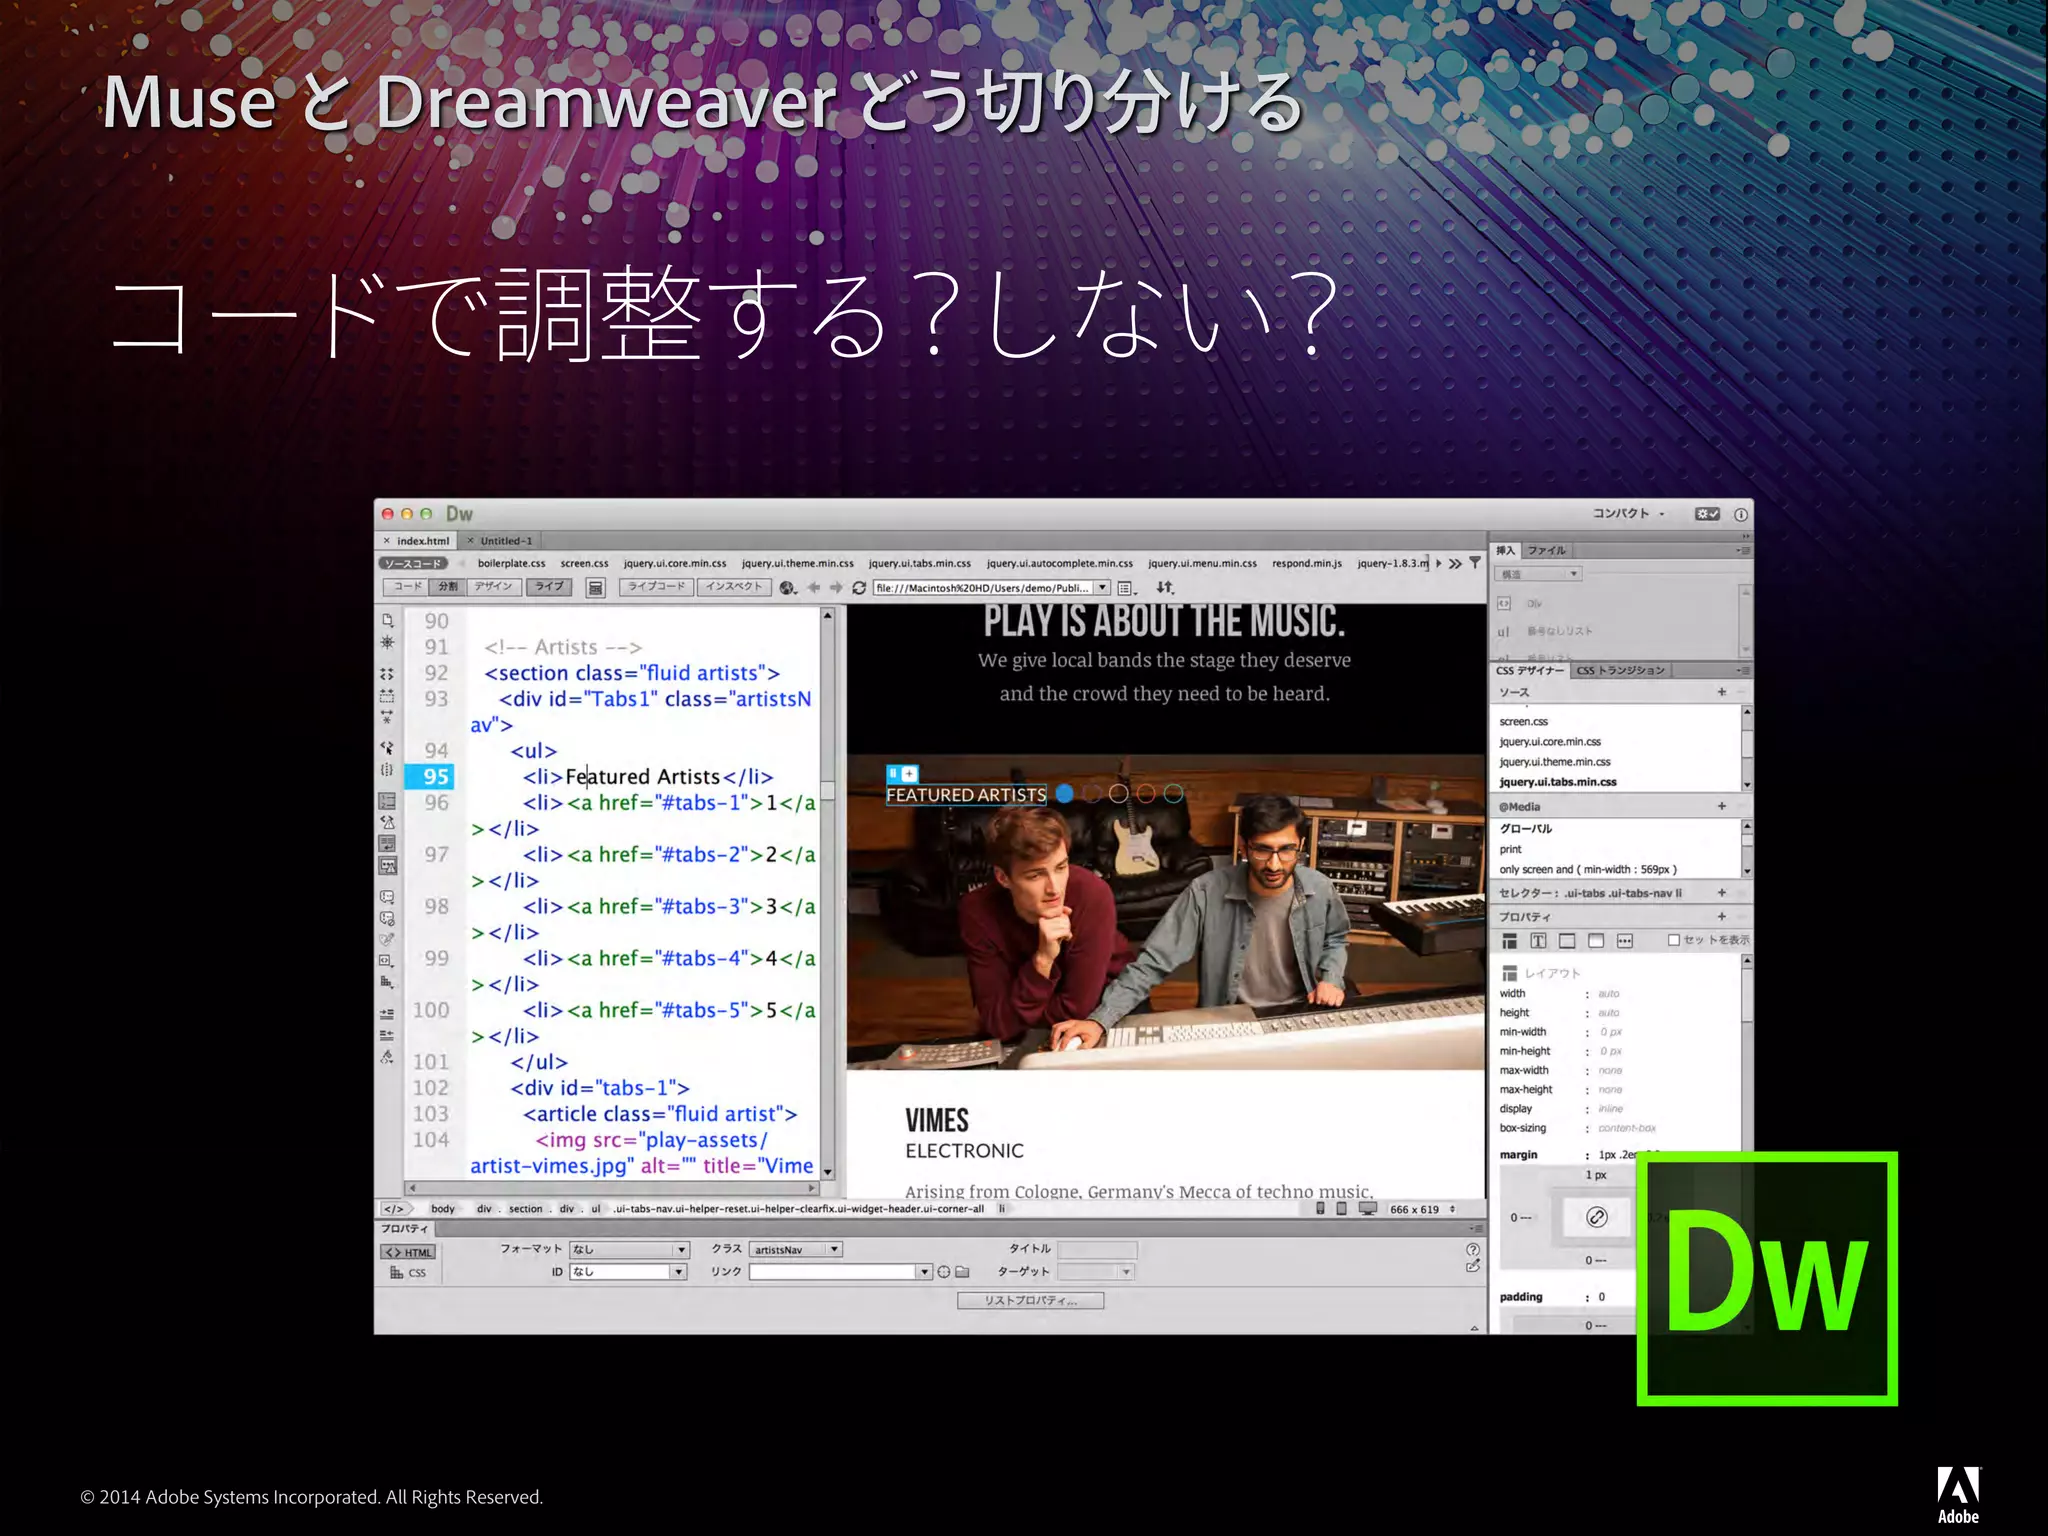Select the CSS Designer panel tab
2048x1536 pixels.
pyautogui.click(x=1530, y=670)
